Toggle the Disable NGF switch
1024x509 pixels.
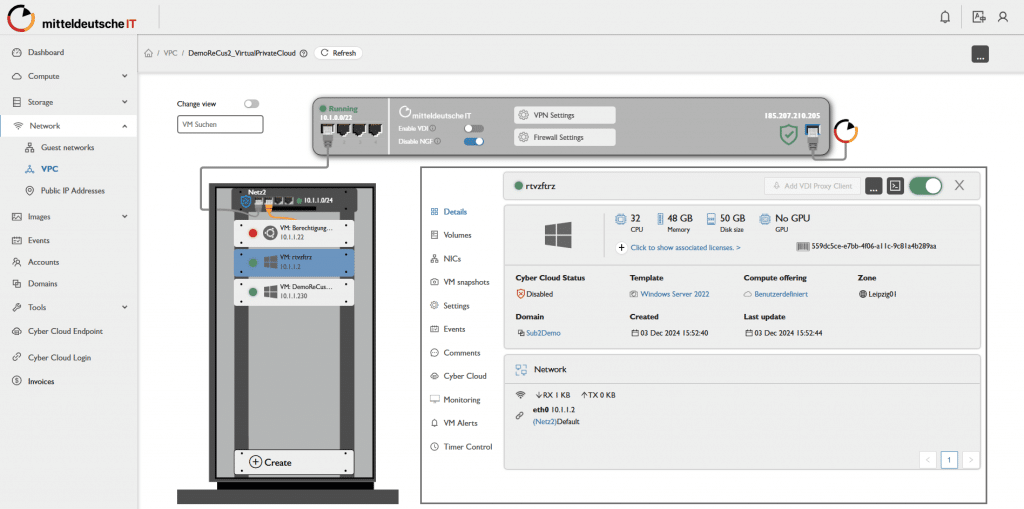[x=473, y=140]
